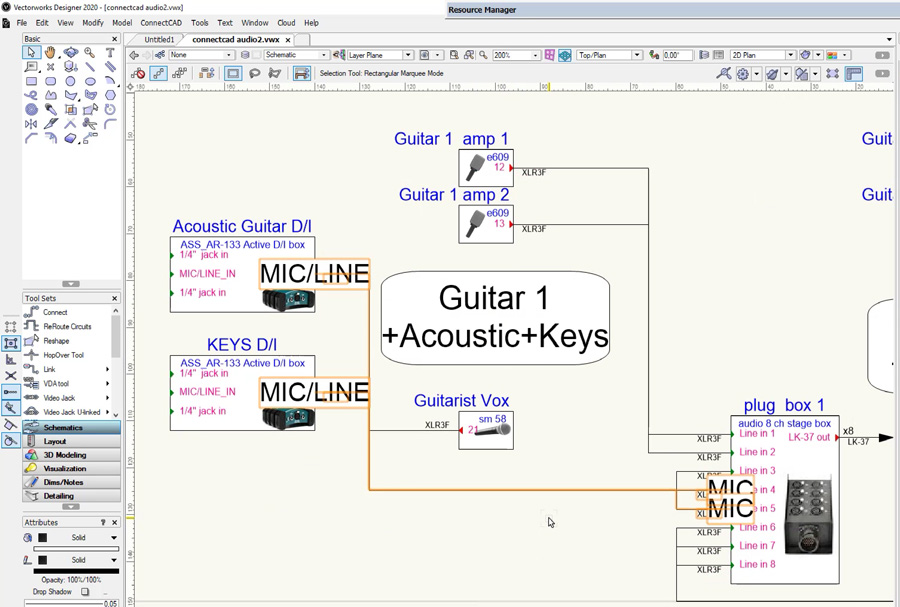Screen dimensions: 900x607
Task: Toggle the Drop Shadow checkbox
Action: coord(85,592)
